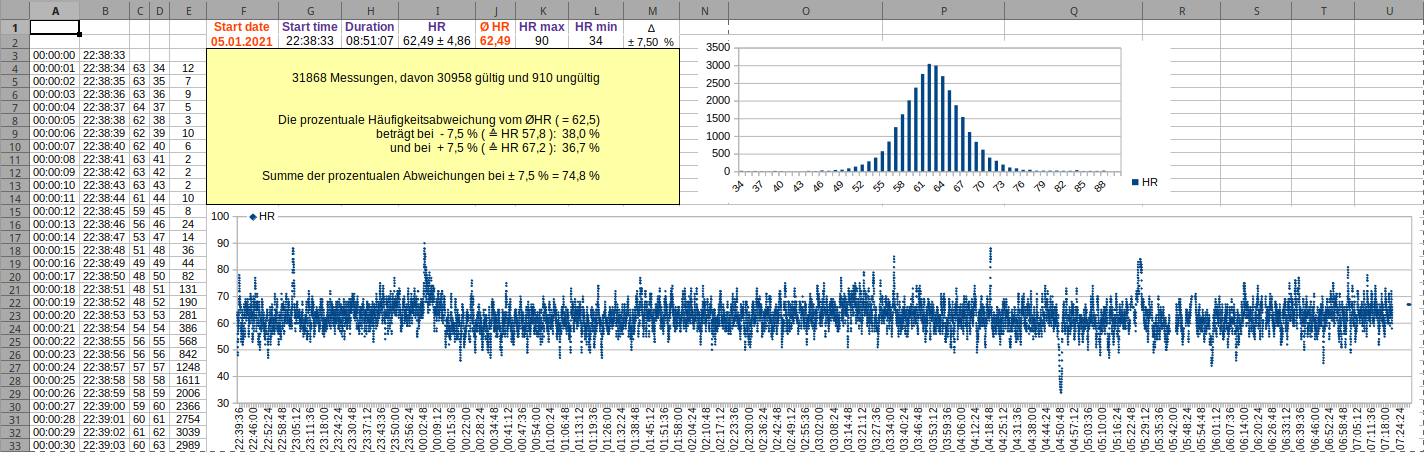
Task: Select column D header
Action: (x=159, y=11)
